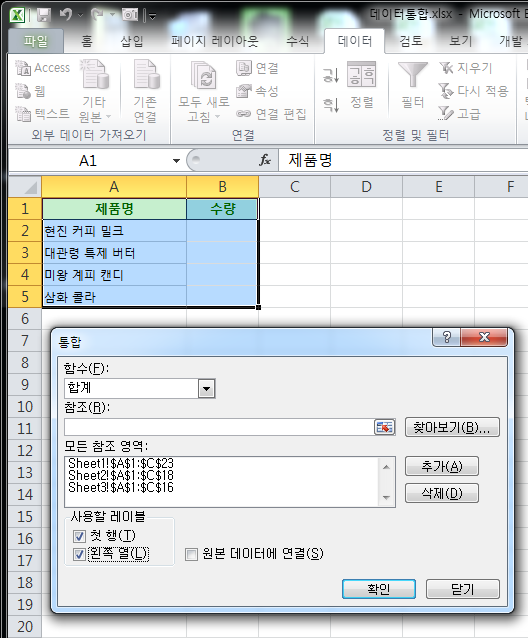528x638 pixels.
Task: Enable 원본 데이터에 연결(S) checkbox
Action: 191,554
